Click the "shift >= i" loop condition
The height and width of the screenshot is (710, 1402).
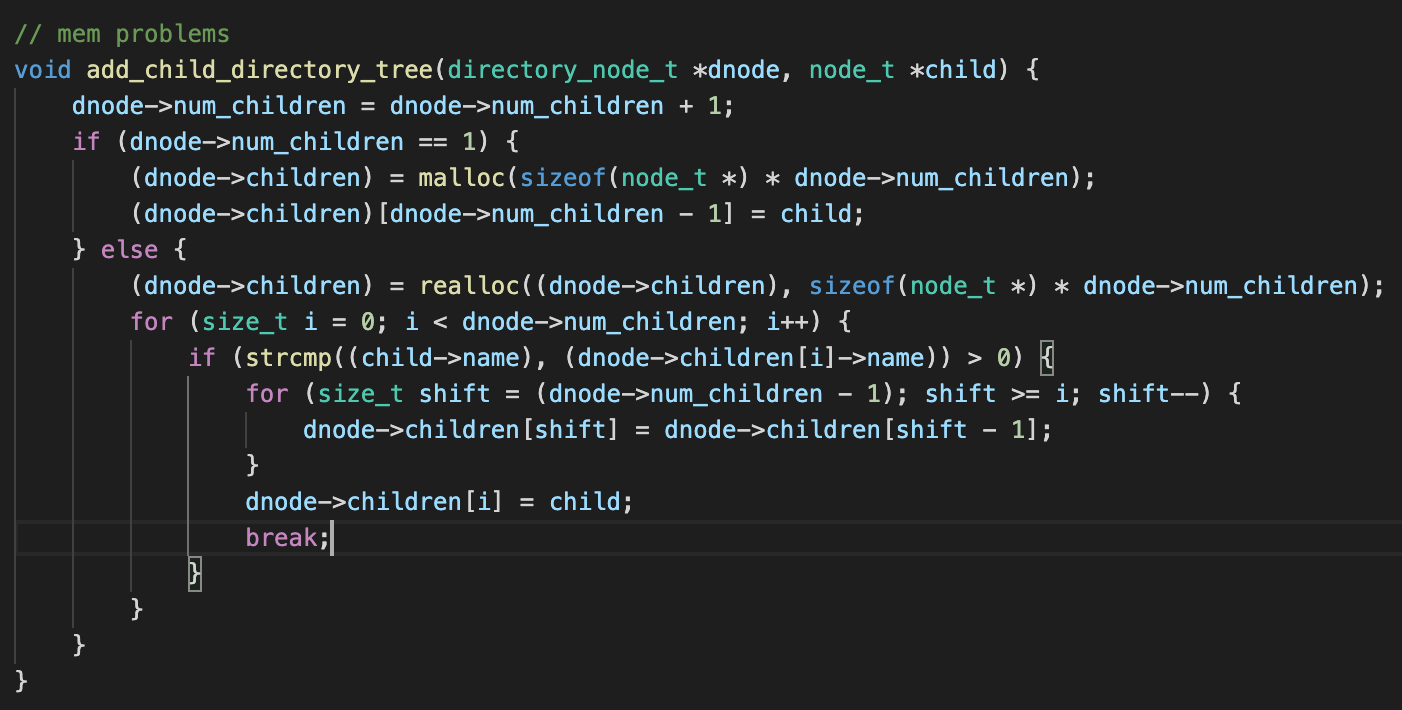click(x=1003, y=393)
